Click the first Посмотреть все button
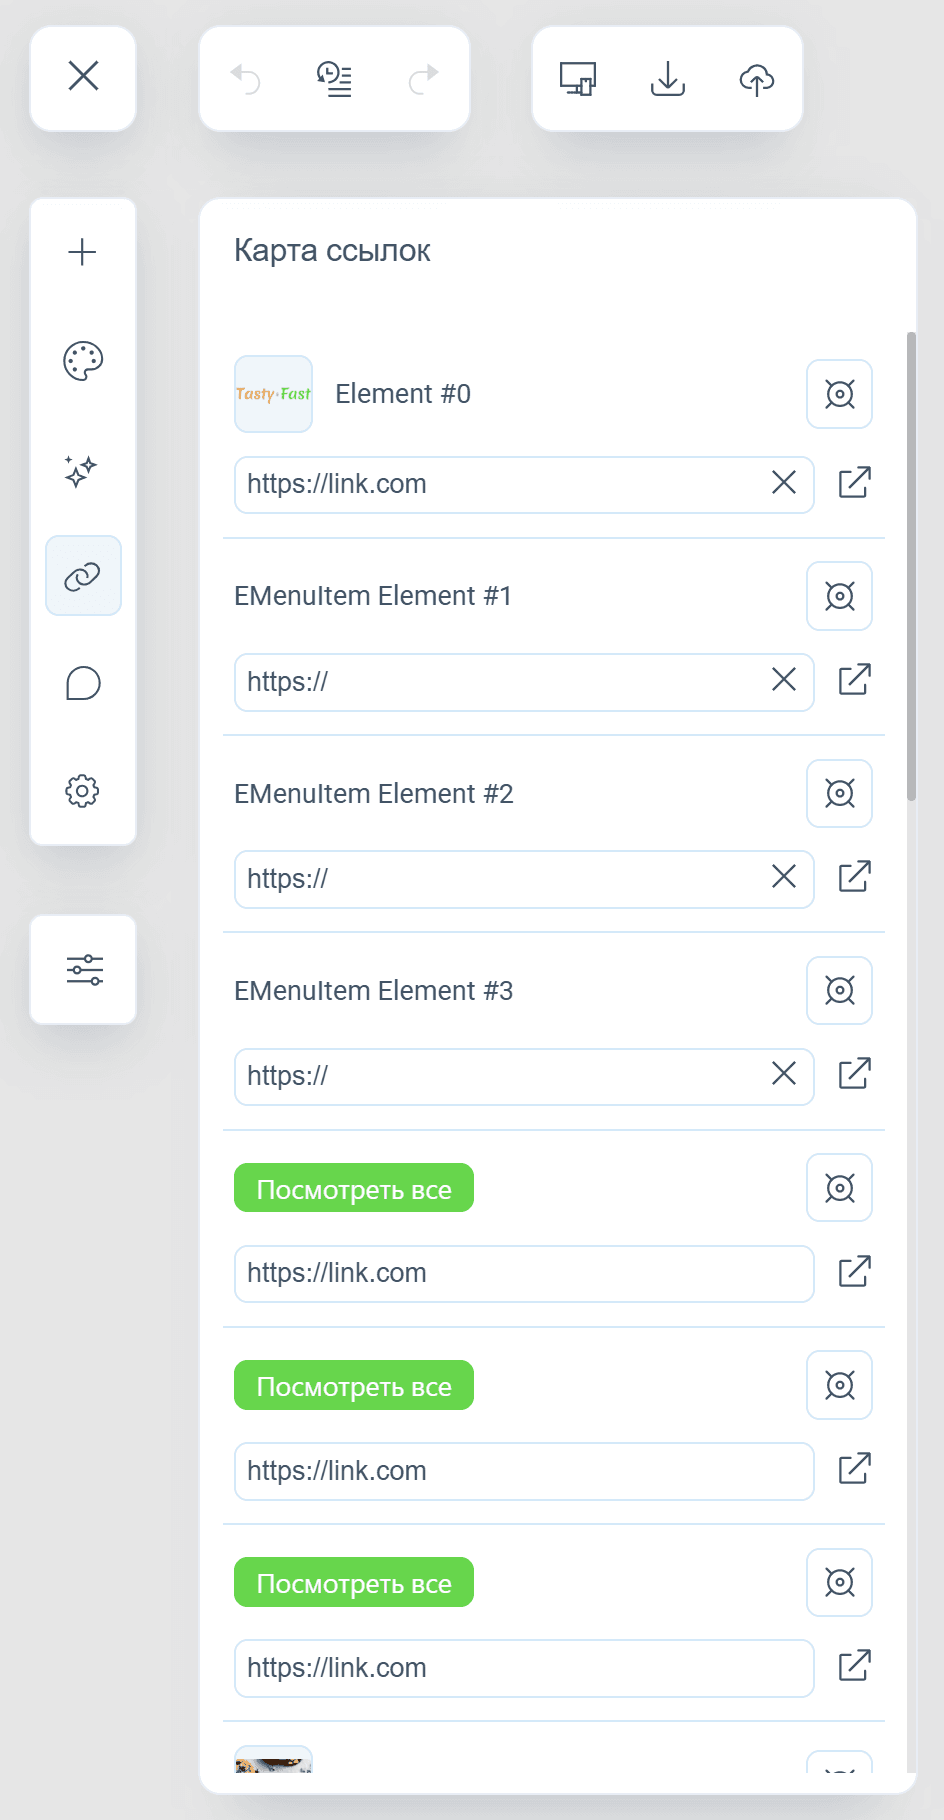944x1820 pixels. point(354,1188)
